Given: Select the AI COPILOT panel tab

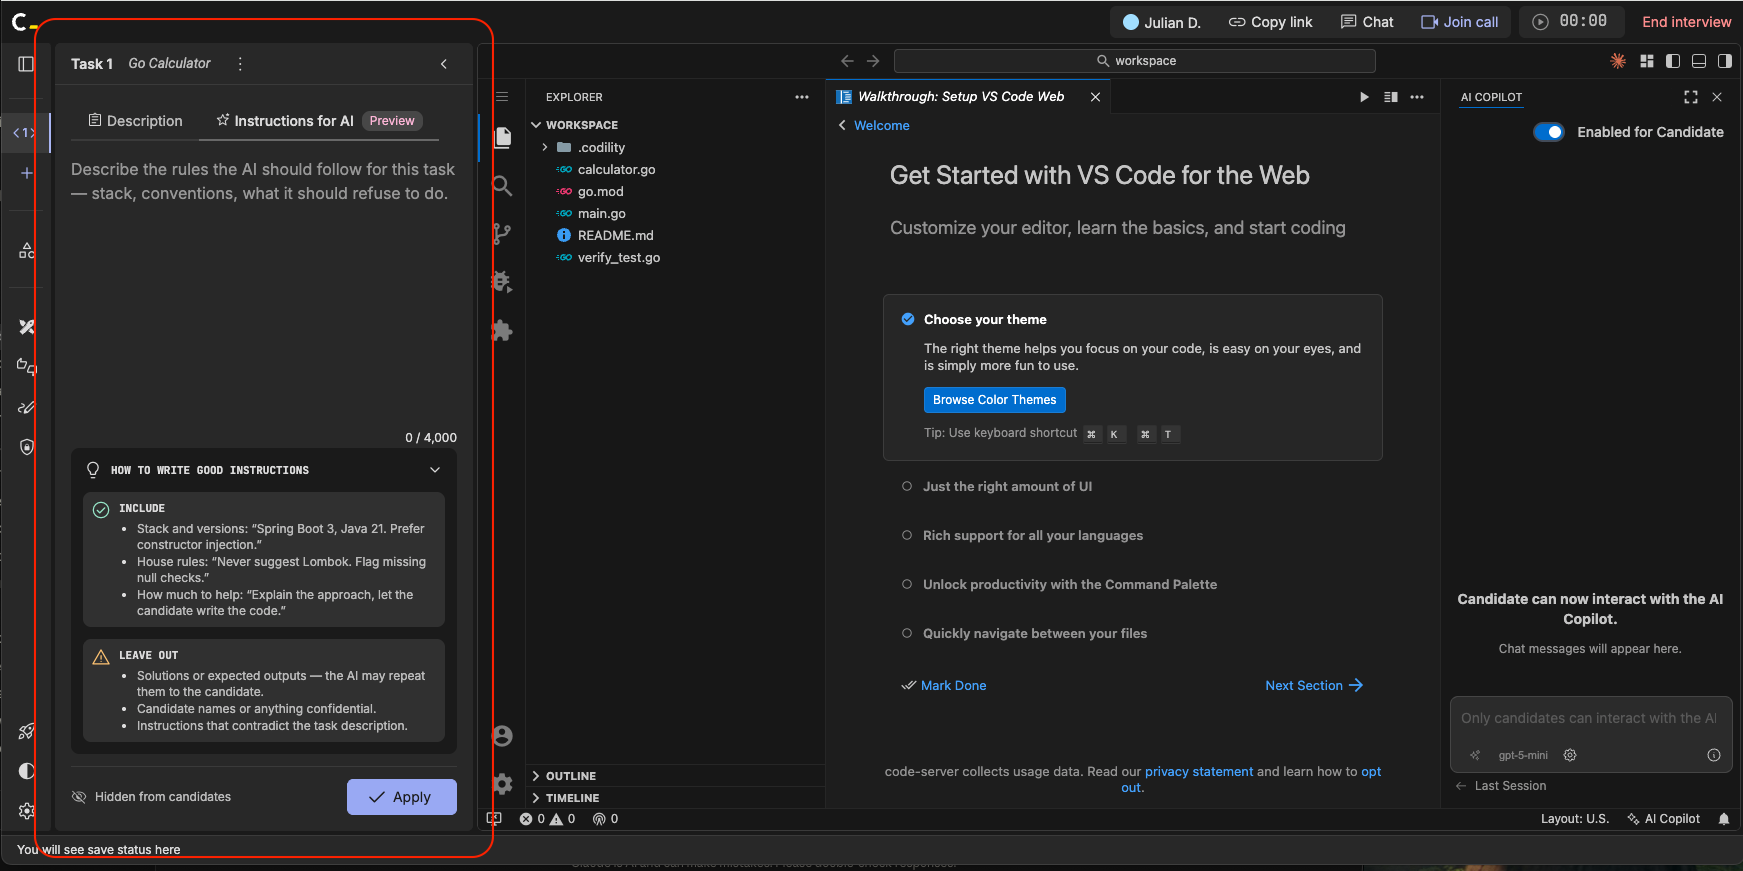Looking at the screenshot, I should point(1491,97).
